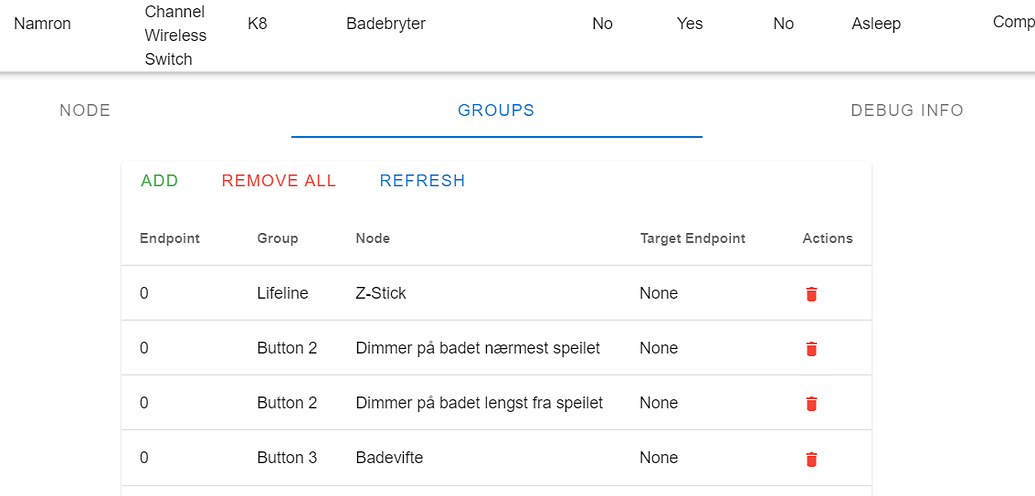Delete the Lifeline Z-Stick association
The width and height of the screenshot is (1035, 496).
[811, 294]
